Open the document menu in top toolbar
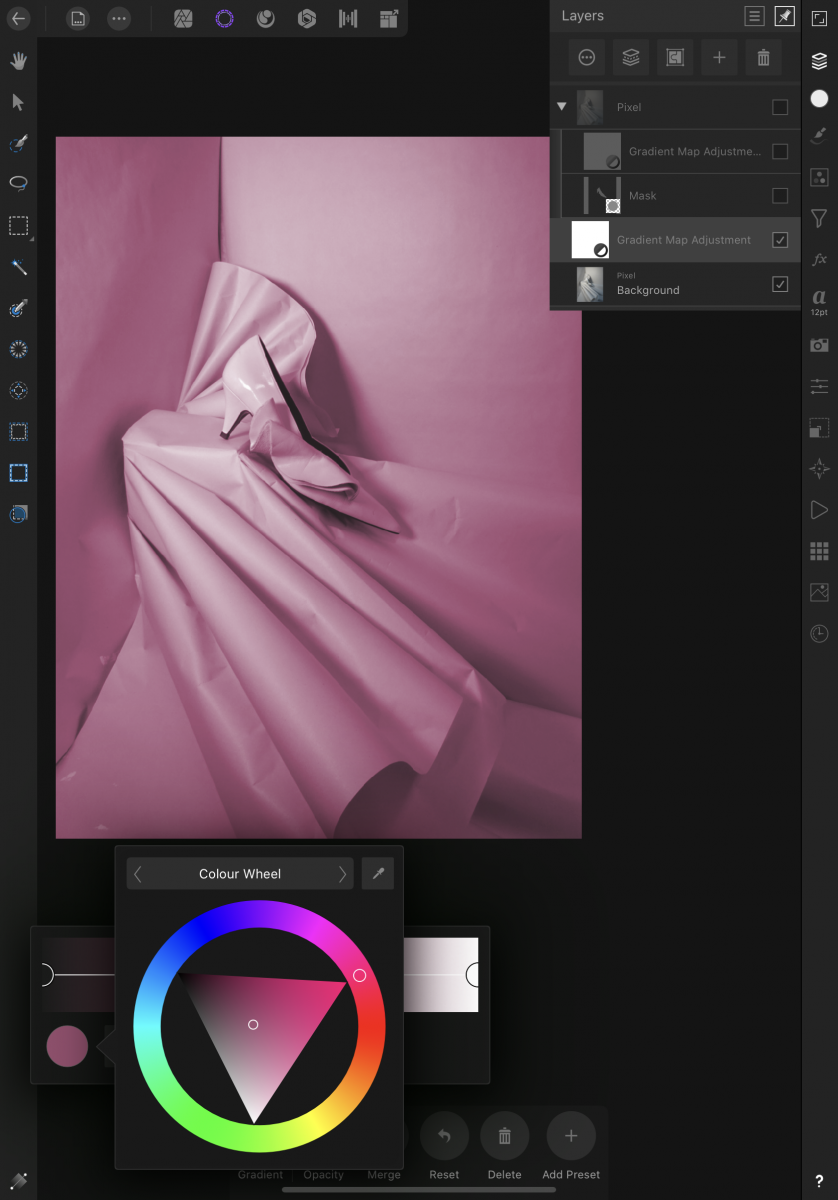 click(78, 19)
